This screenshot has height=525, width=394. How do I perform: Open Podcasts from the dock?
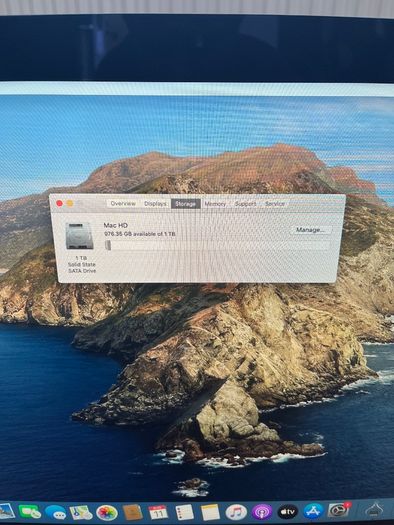pos(262,512)
